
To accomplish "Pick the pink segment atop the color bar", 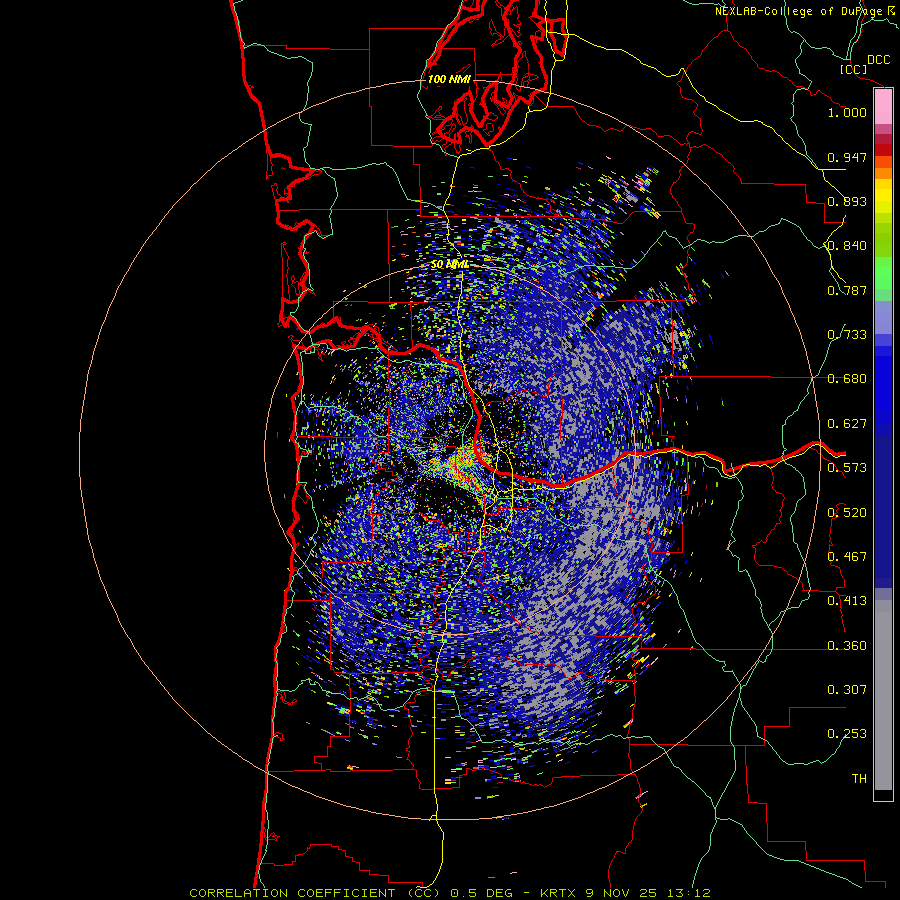I will click(883, 107).
